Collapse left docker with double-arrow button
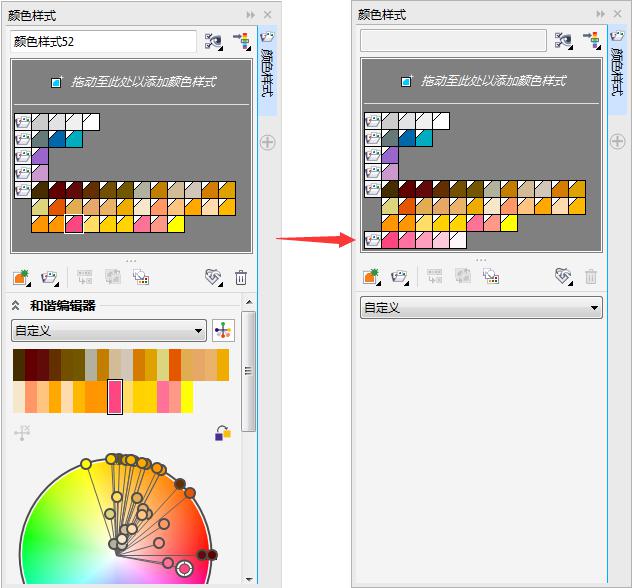Screen dimensions: 632x588 point(251,15)
